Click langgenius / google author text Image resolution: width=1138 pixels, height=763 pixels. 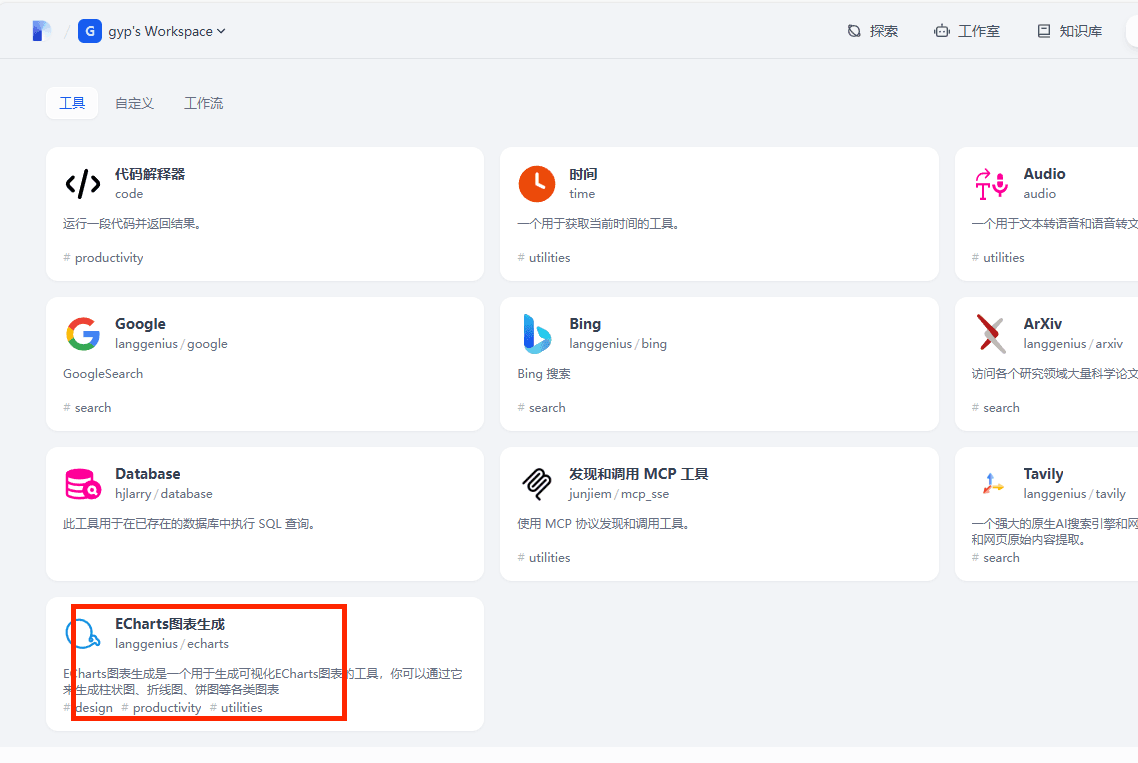[171, 344]
